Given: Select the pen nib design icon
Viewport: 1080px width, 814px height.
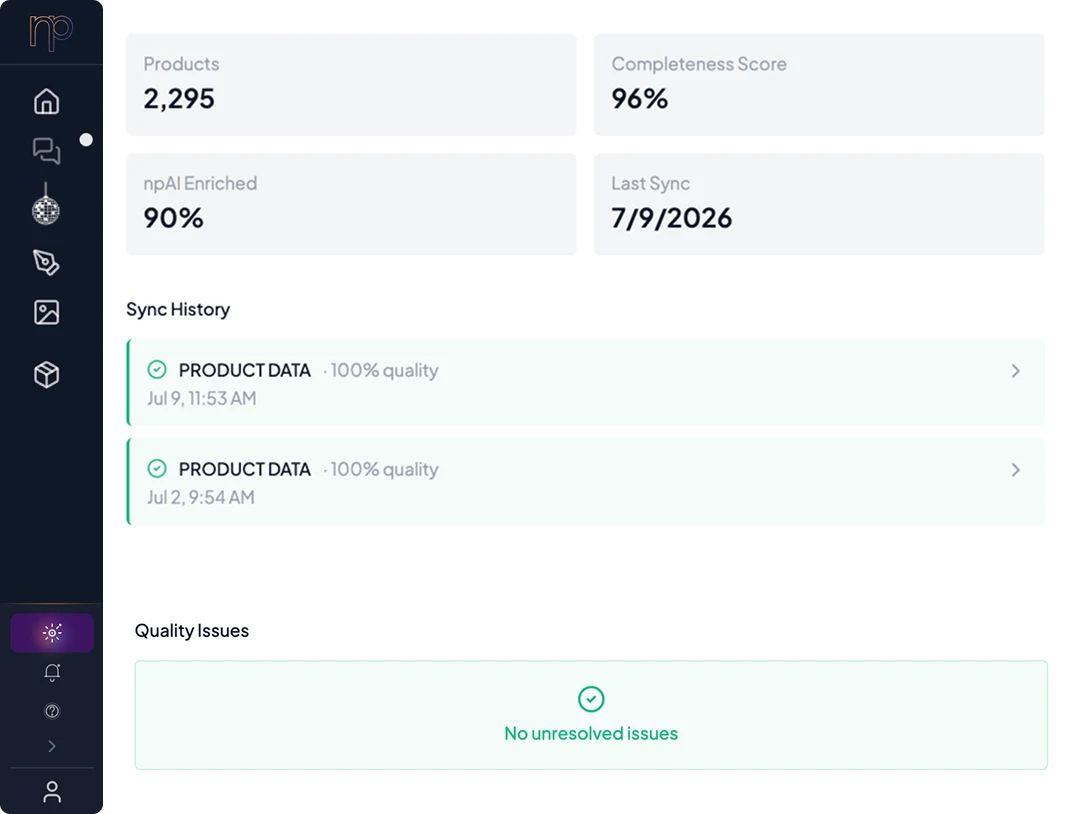Looking at the screenshot, I should [46, 262].
